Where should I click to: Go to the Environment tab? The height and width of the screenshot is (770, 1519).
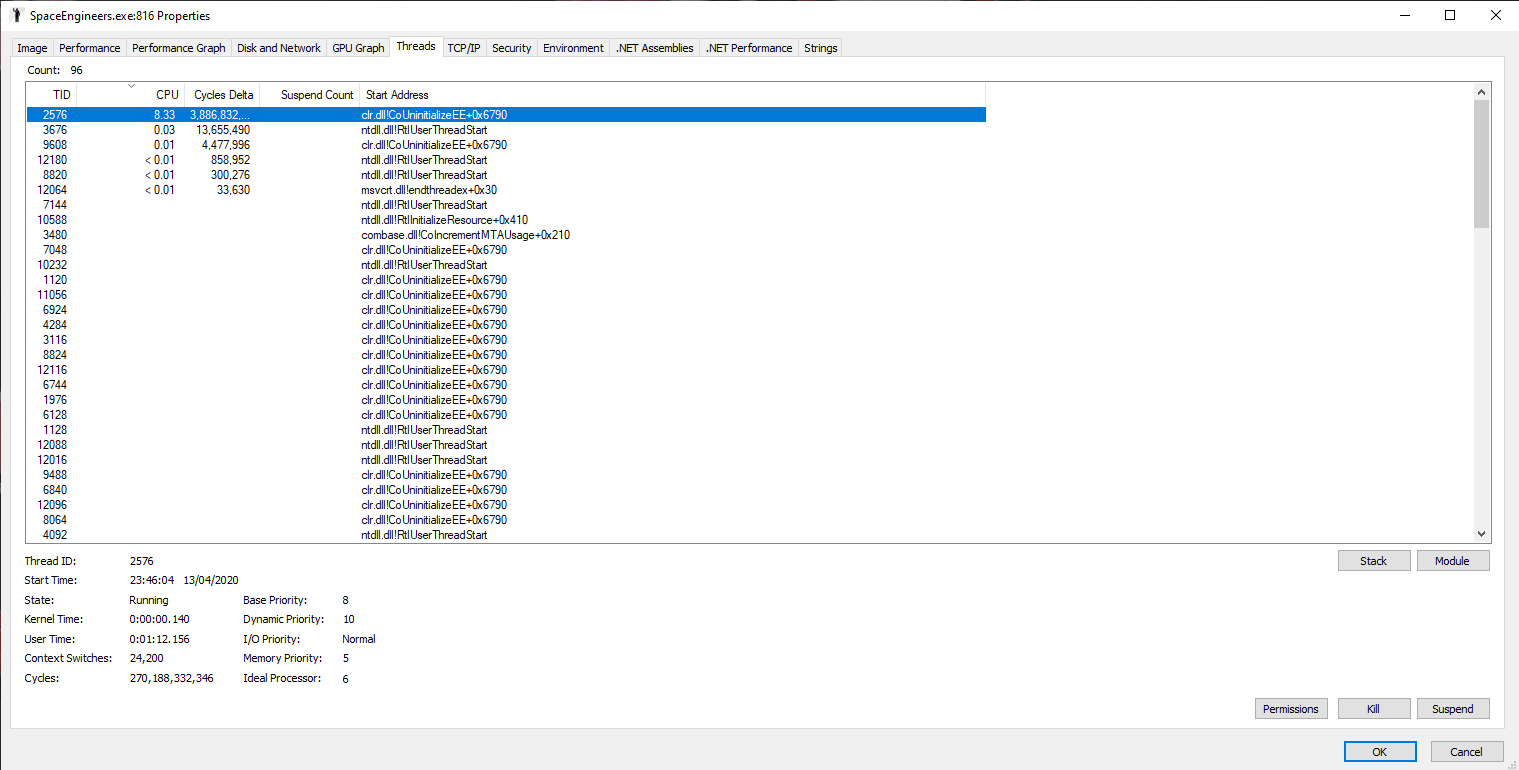[573, 48]
